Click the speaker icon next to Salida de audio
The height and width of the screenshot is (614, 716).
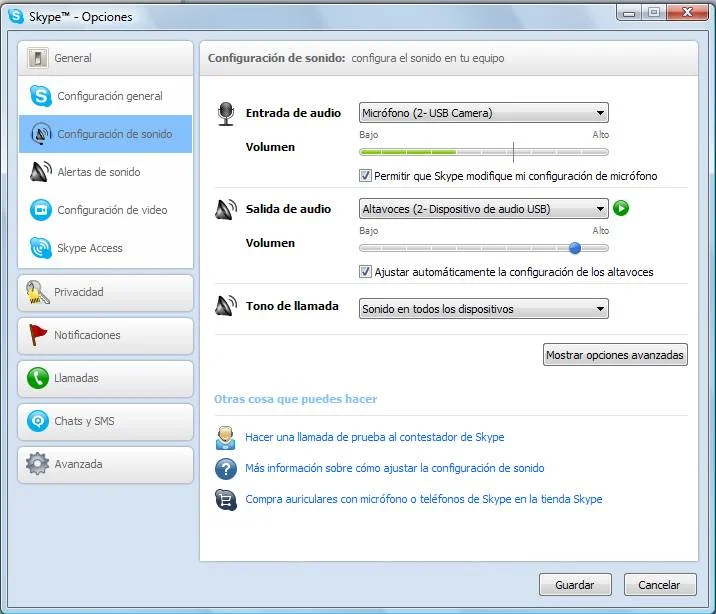click(x=226, y=210)
